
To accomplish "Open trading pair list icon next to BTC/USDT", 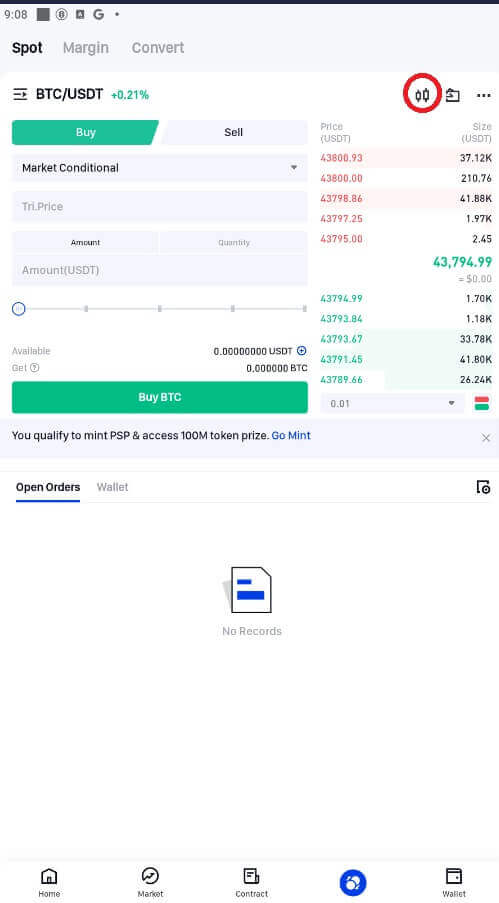I will click(20, 94).
